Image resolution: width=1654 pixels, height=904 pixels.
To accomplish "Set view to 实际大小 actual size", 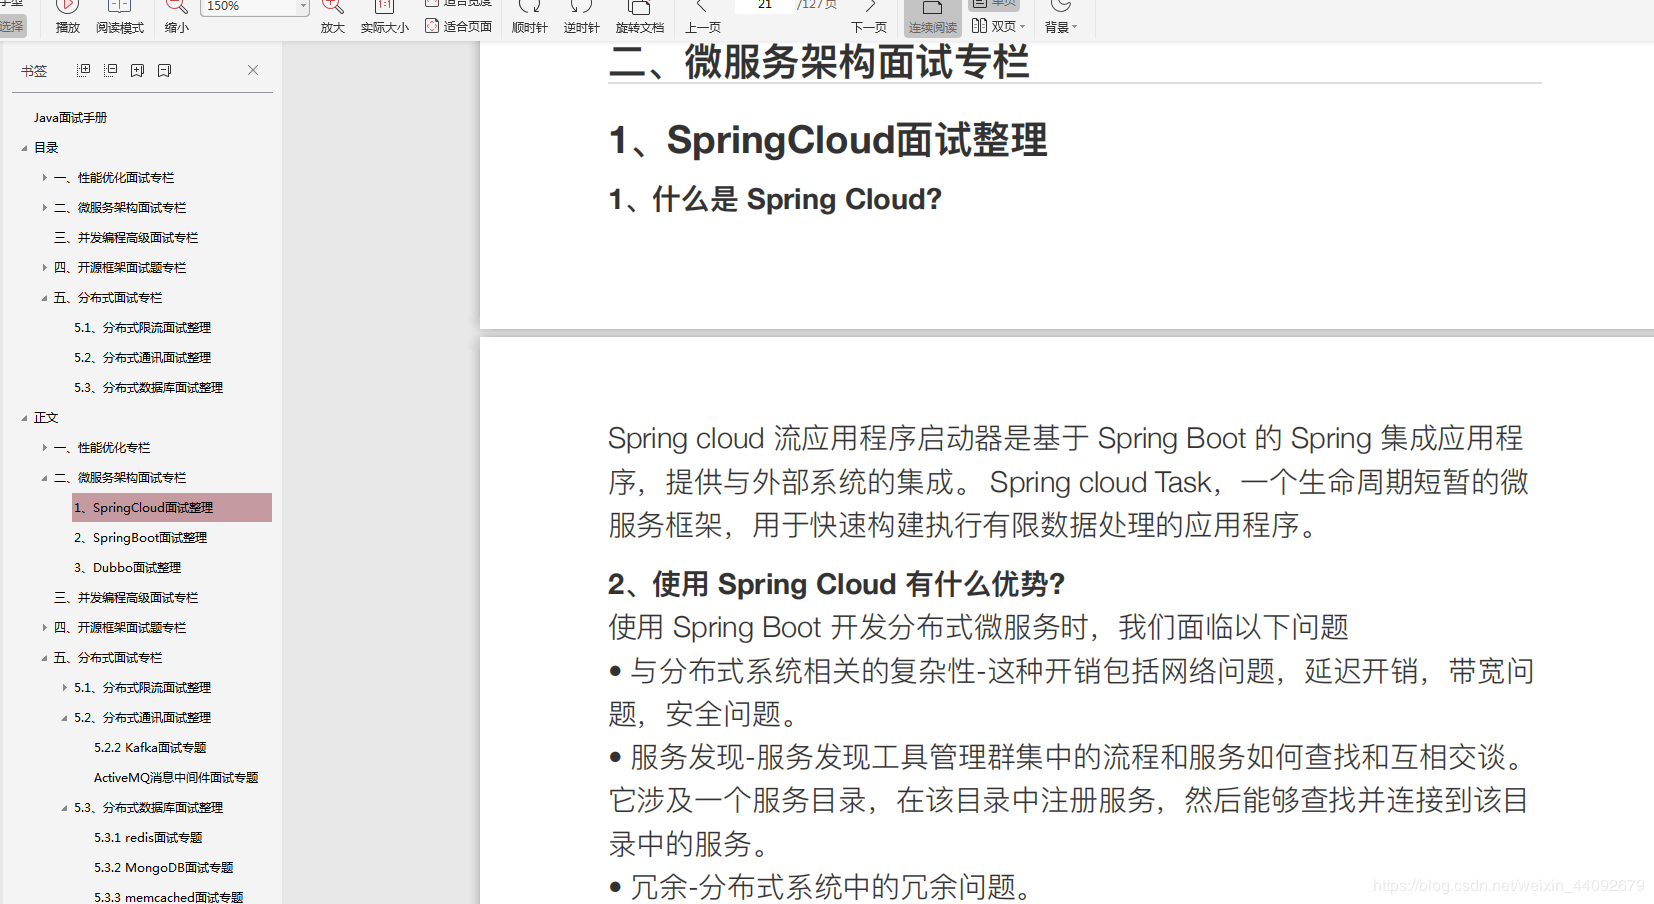I will click(x=385, y=18).
